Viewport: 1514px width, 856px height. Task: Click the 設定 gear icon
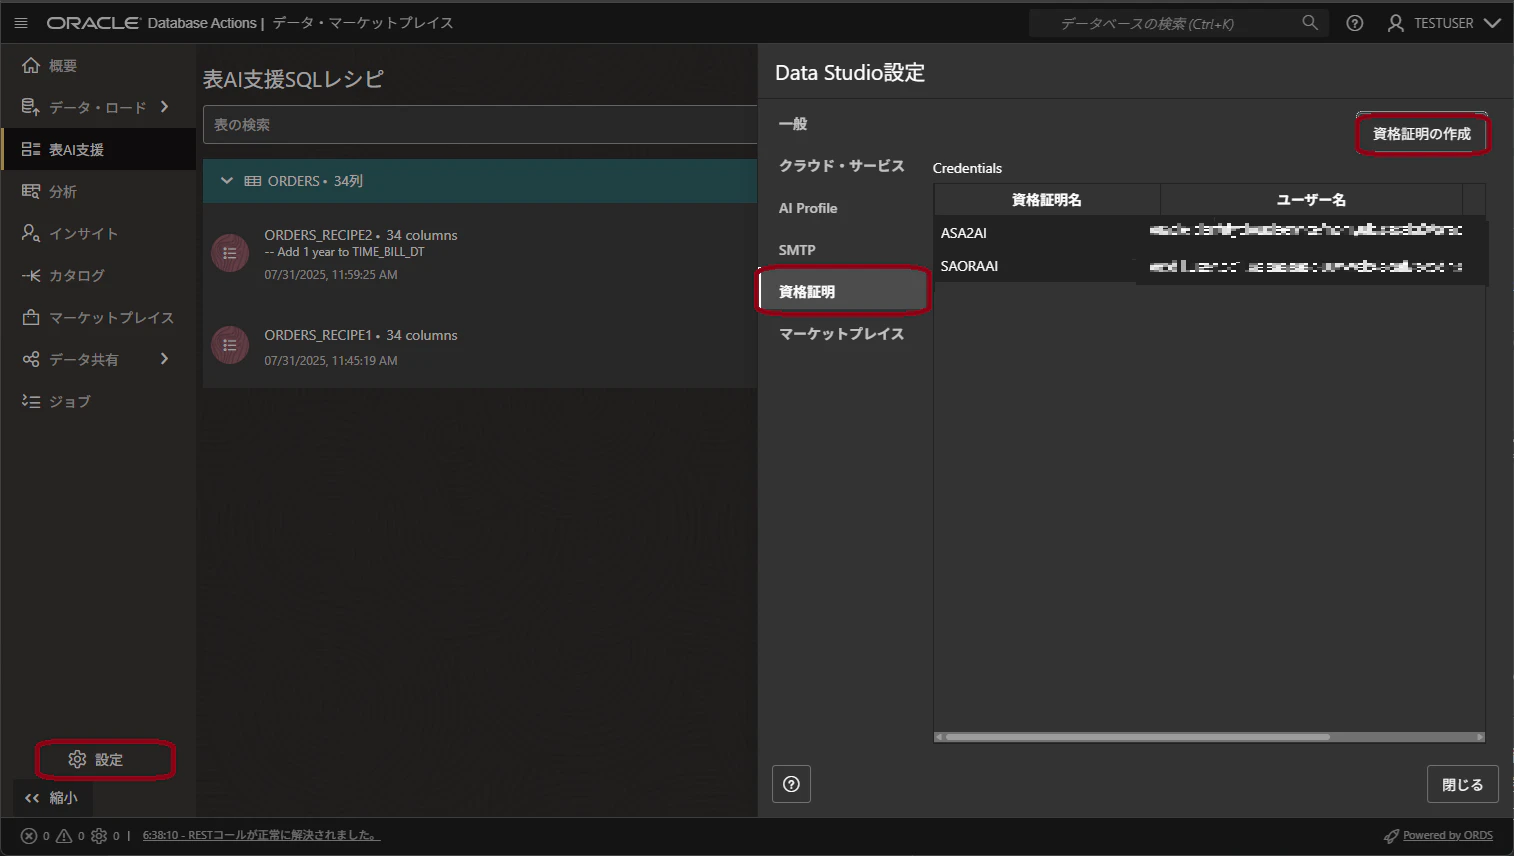tap(77, 760)
